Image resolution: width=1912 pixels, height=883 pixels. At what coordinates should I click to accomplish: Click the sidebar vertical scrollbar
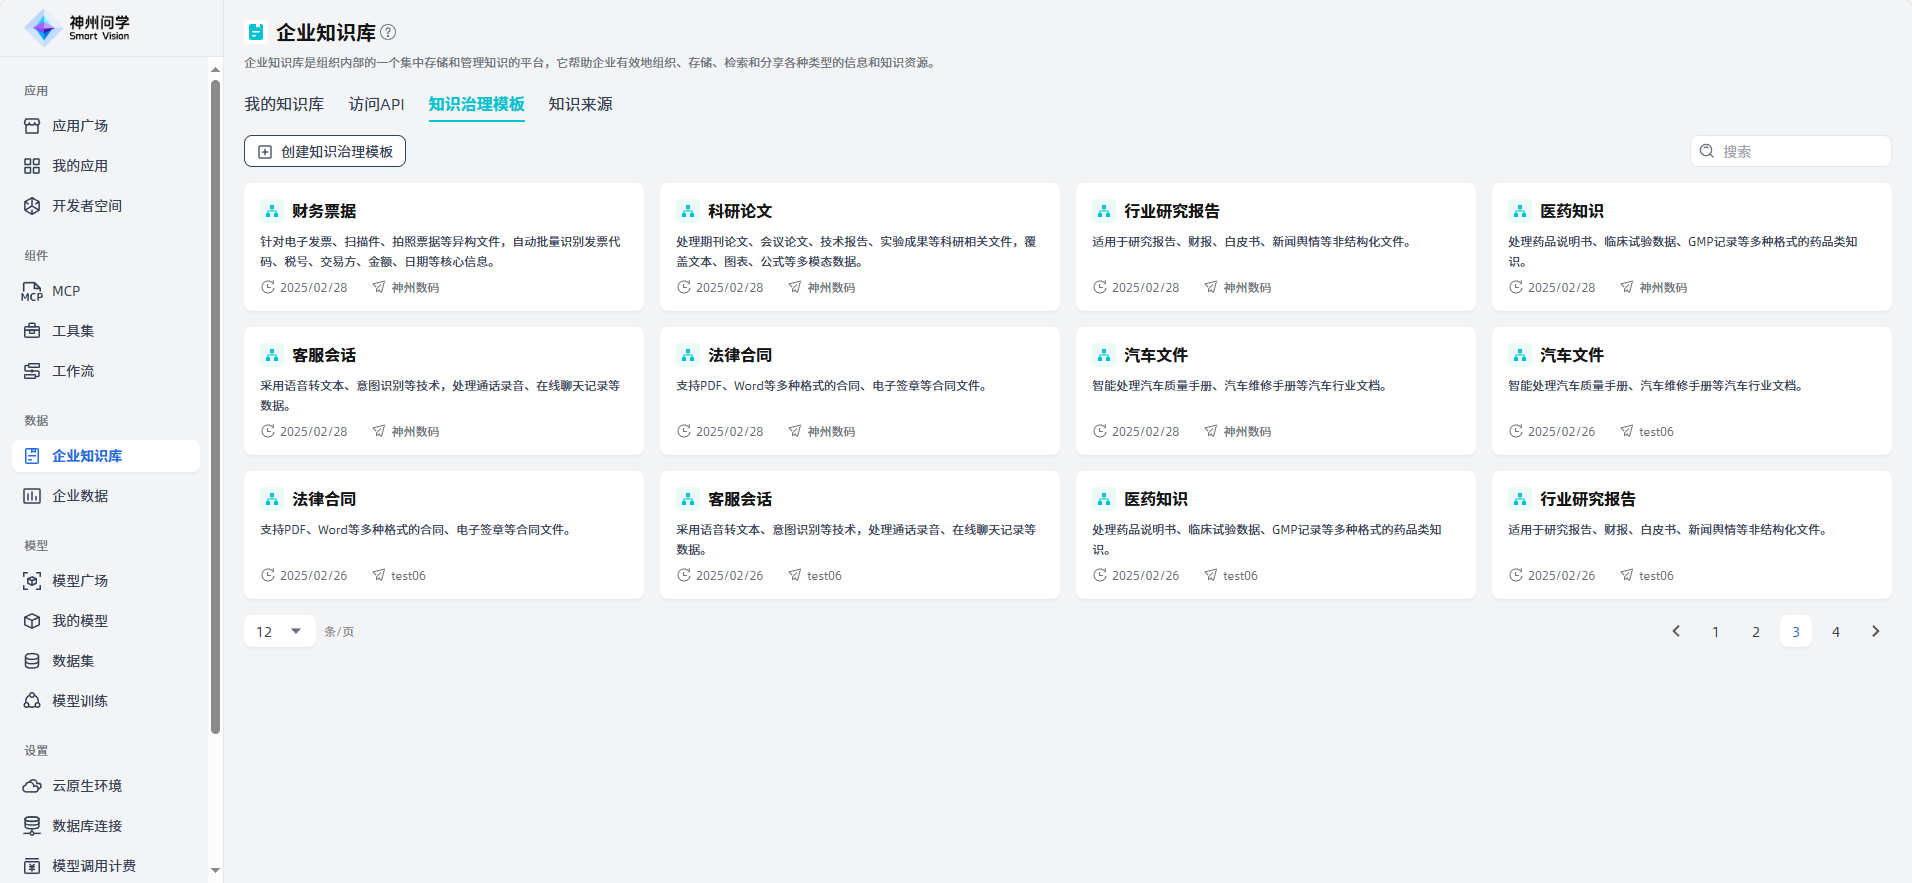click(215, 400)
